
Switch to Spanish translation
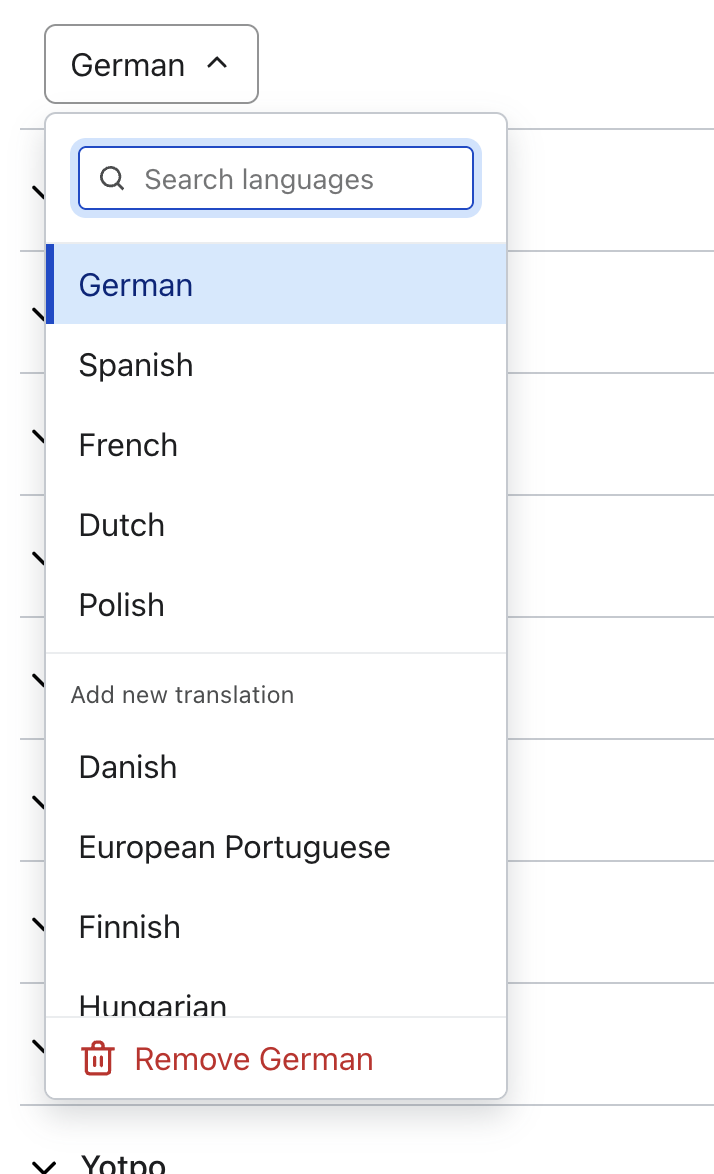tap(136, 365)
